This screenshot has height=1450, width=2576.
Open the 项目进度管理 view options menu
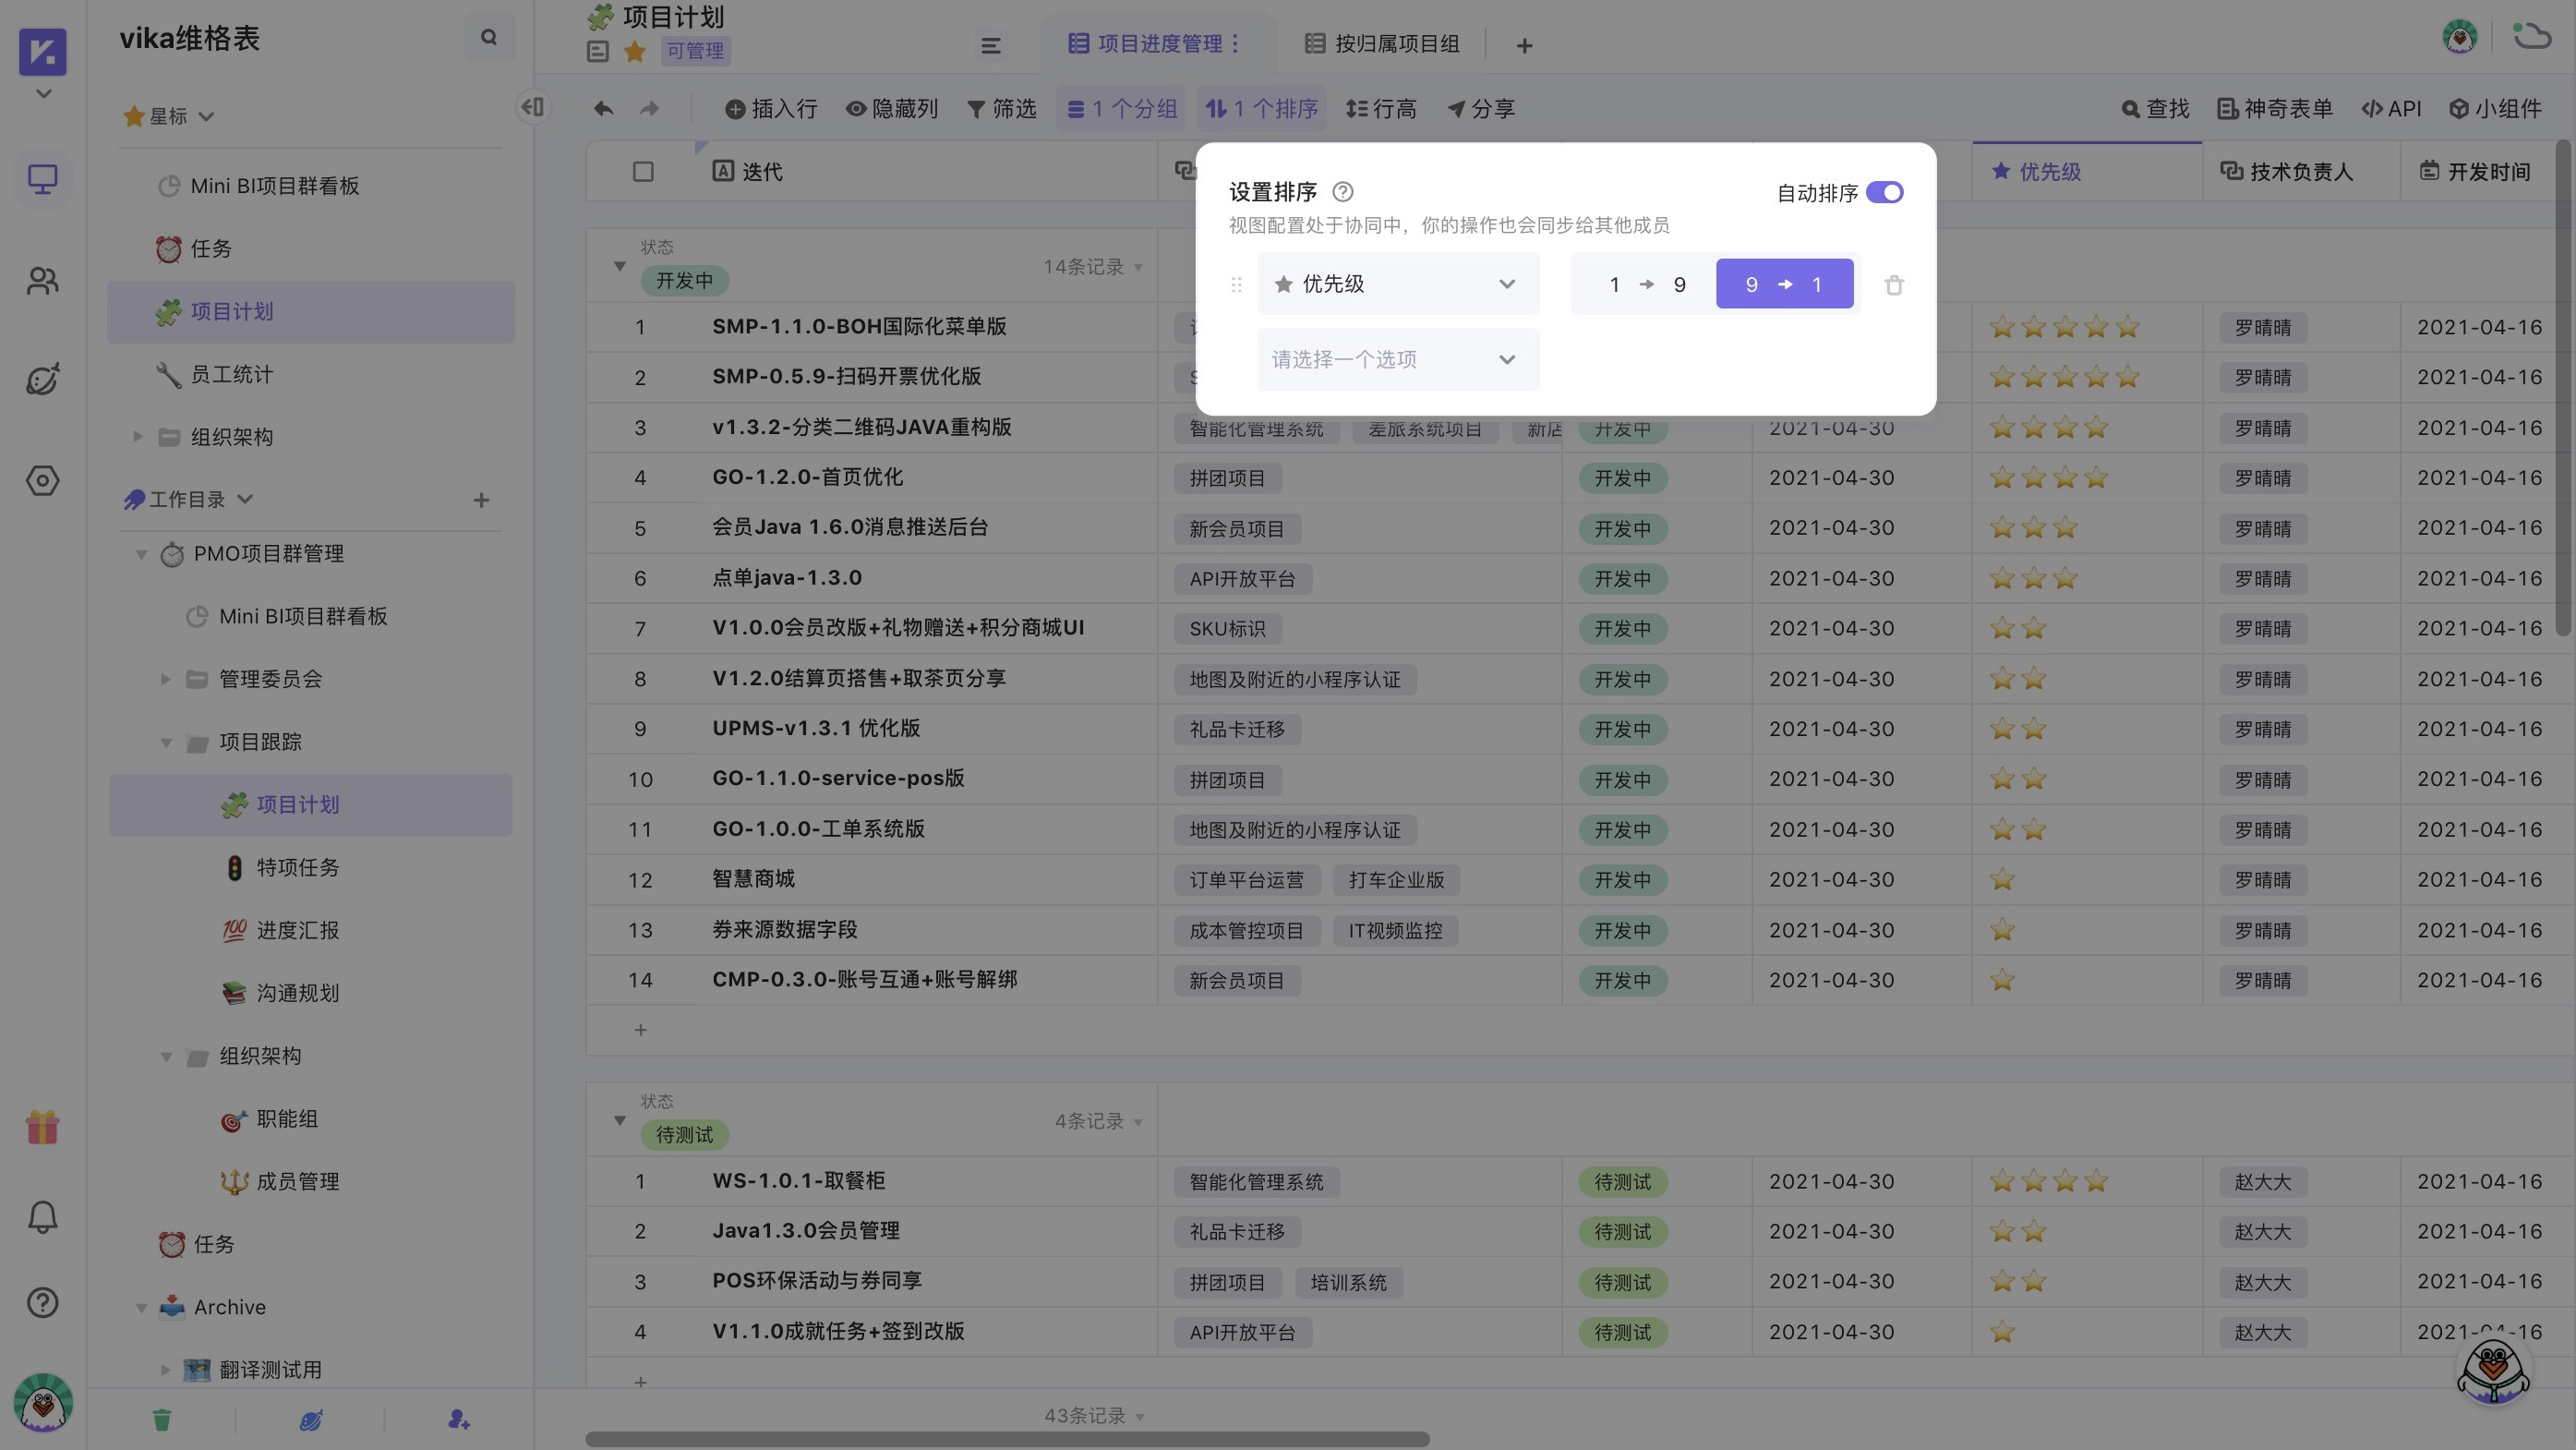point(1238,44)
